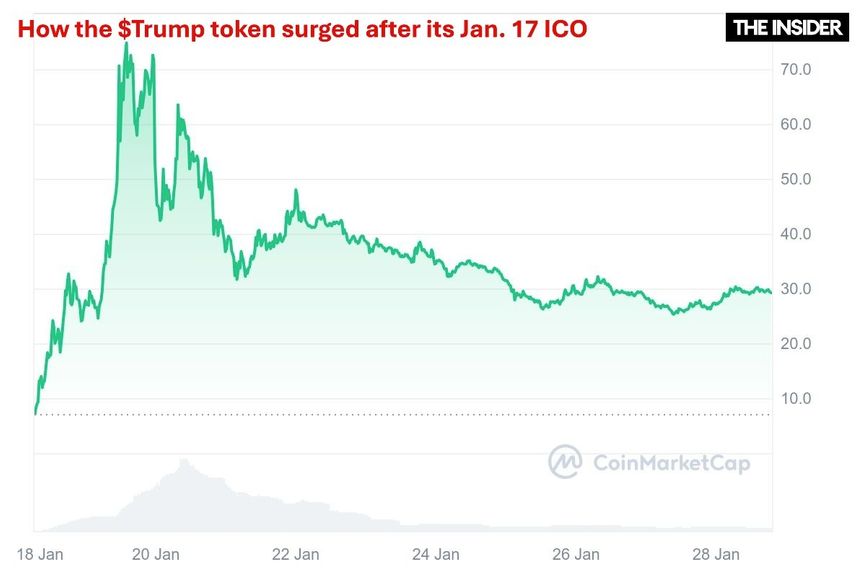
Task: Select the 28 Jan date label
Action: [716, 554]
